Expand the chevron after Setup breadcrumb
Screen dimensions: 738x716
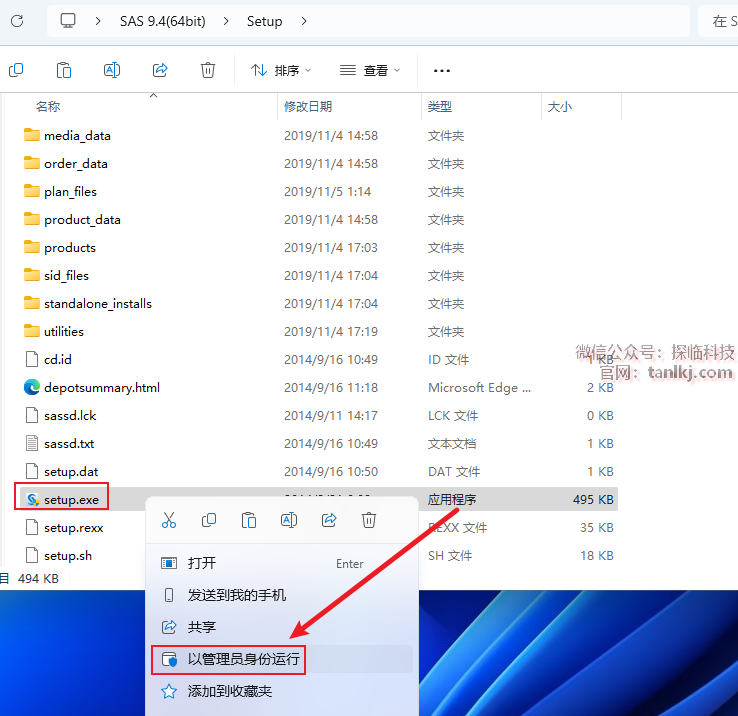click(304, 21)
